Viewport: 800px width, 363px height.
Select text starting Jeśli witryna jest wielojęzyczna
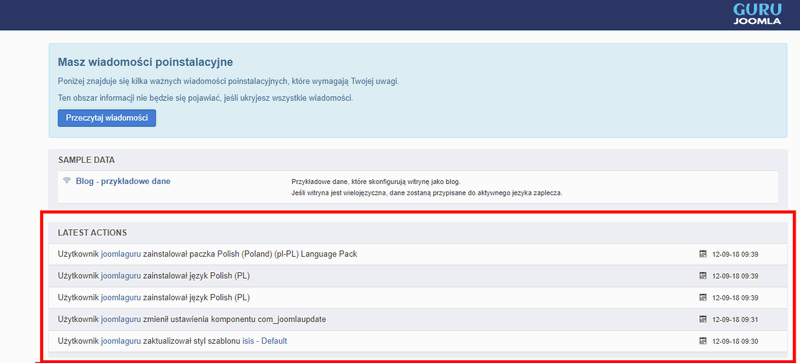coord(427,193)
